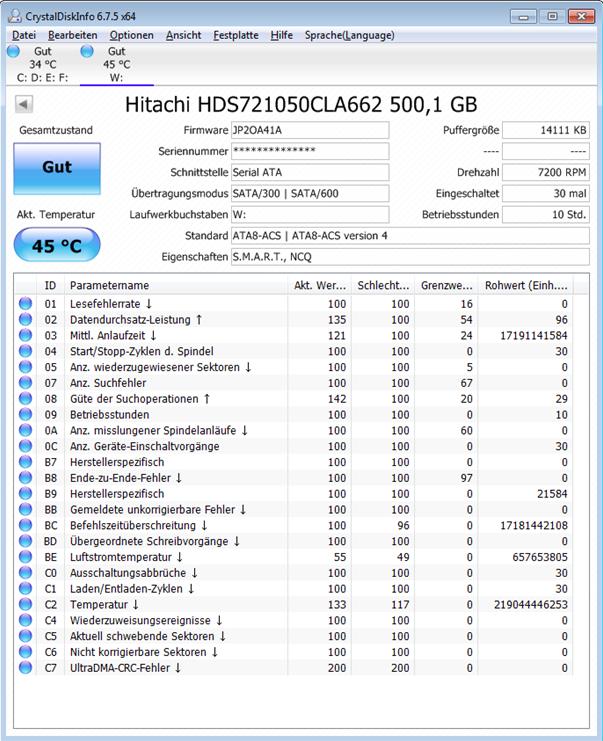
Task: Click the status orb of Nicht korrigierbare Sektoren row
Action: pos(26,652)
